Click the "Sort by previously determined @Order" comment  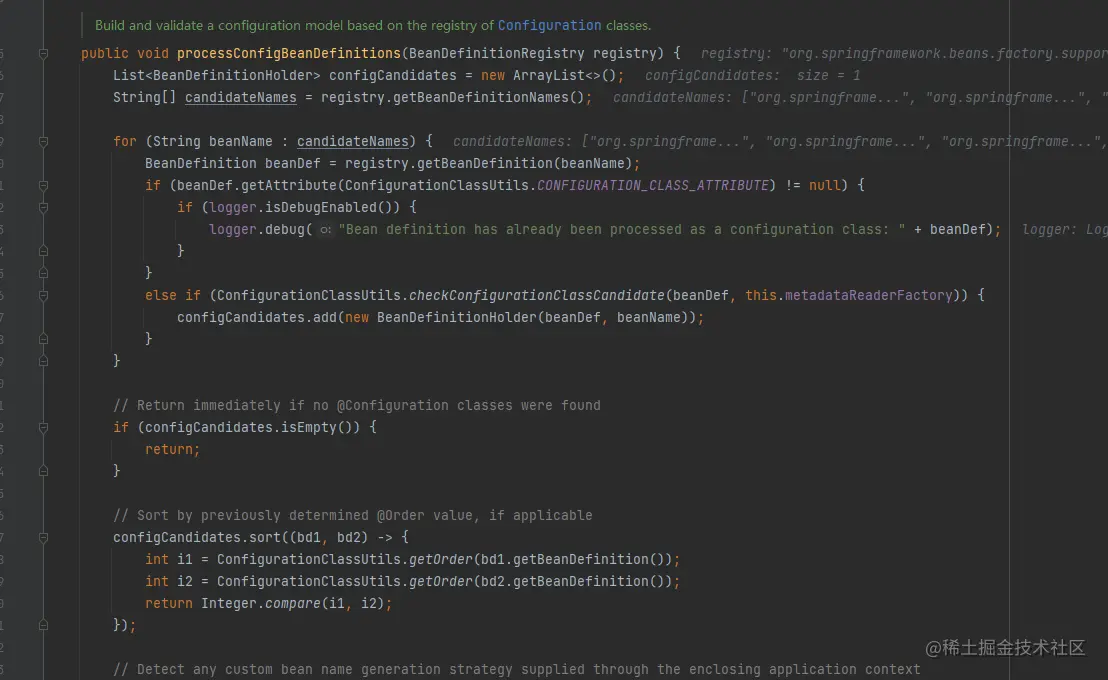point(353,515)
